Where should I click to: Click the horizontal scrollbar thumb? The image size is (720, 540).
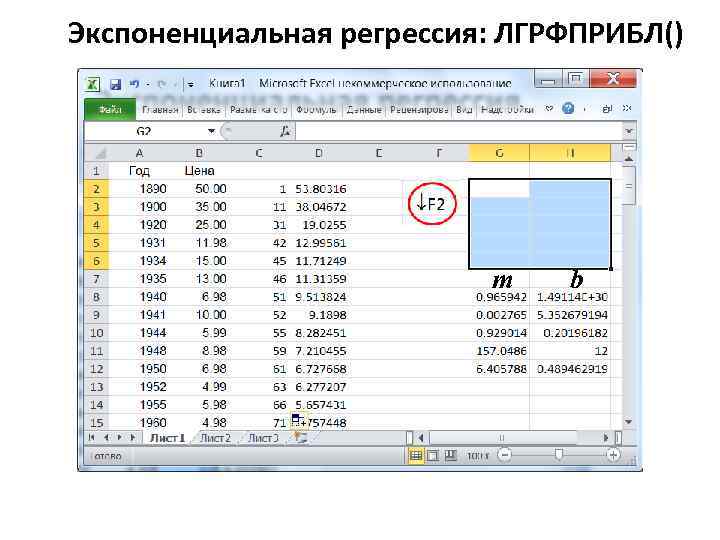tap(502, 438)
